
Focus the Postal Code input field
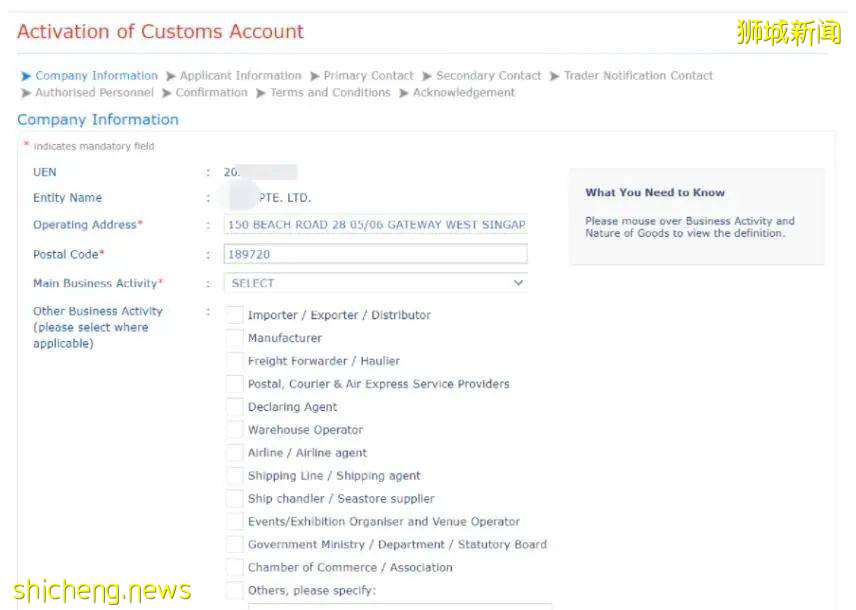376,254
